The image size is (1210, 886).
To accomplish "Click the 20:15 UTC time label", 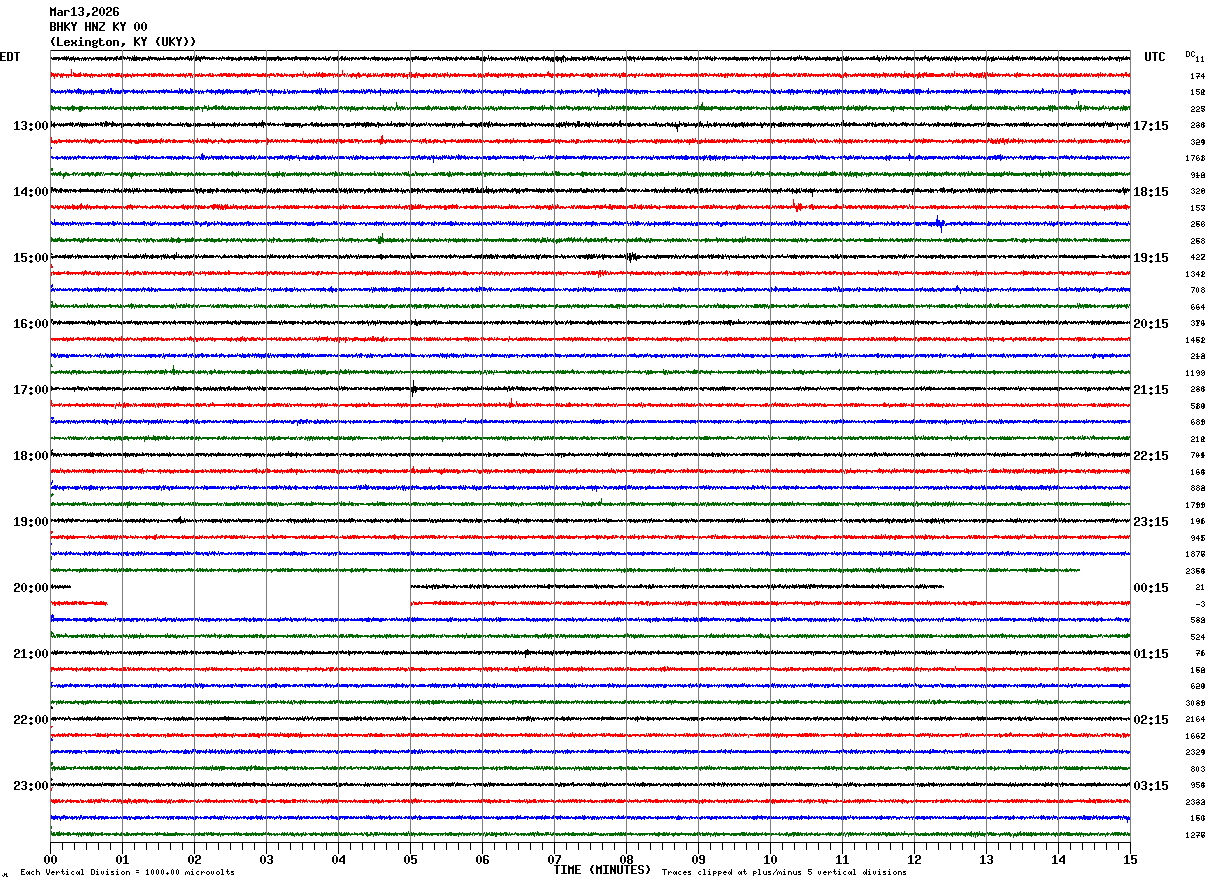I will click(x=1151, y=324).
